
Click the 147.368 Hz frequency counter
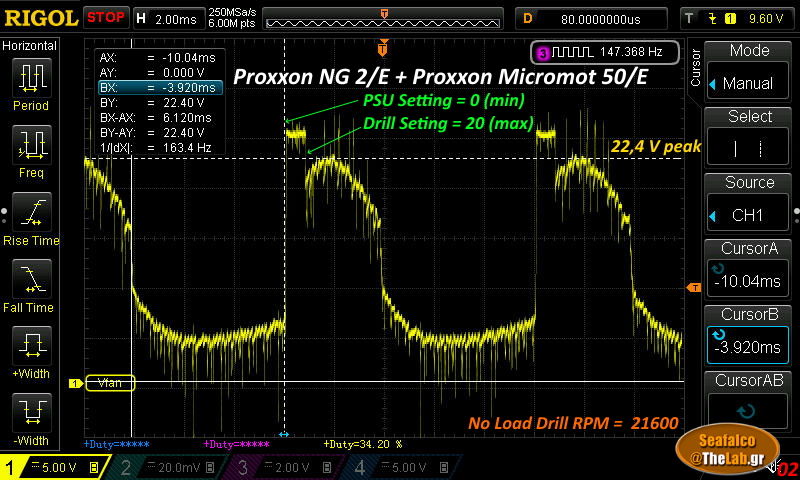605,52
